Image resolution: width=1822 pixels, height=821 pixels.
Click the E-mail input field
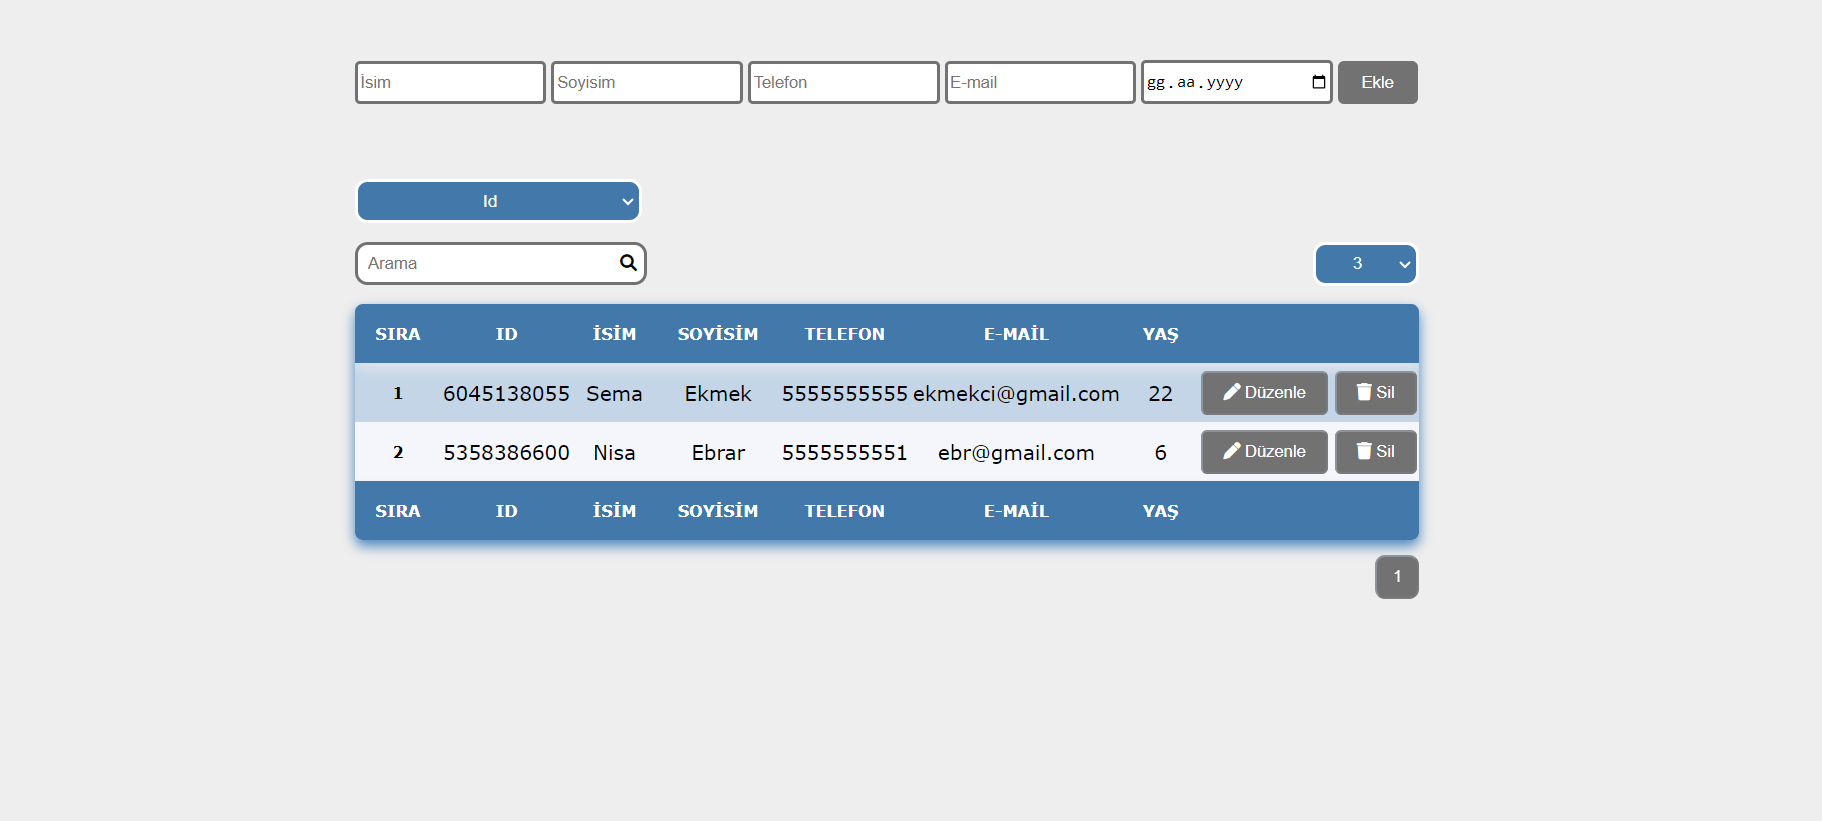point(1039,82)
